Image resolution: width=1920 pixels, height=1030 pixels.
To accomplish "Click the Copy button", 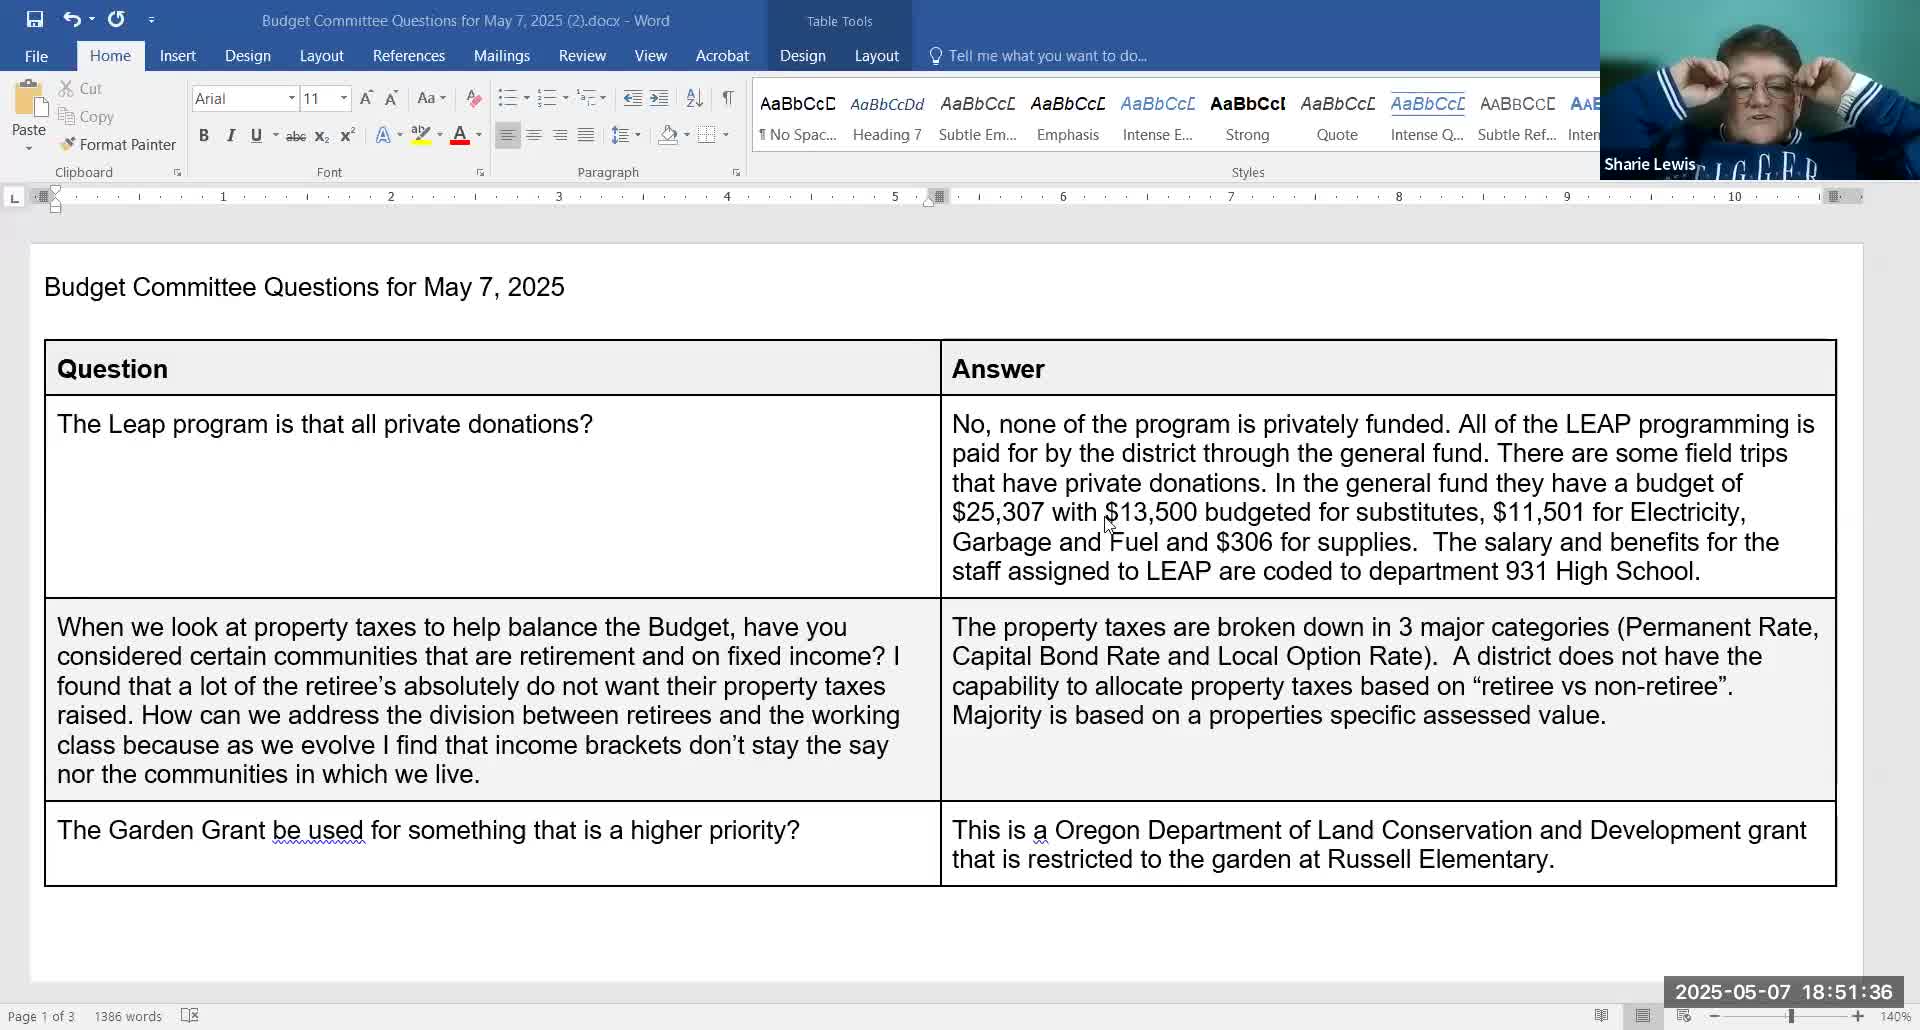I will [x=85, y=117].
